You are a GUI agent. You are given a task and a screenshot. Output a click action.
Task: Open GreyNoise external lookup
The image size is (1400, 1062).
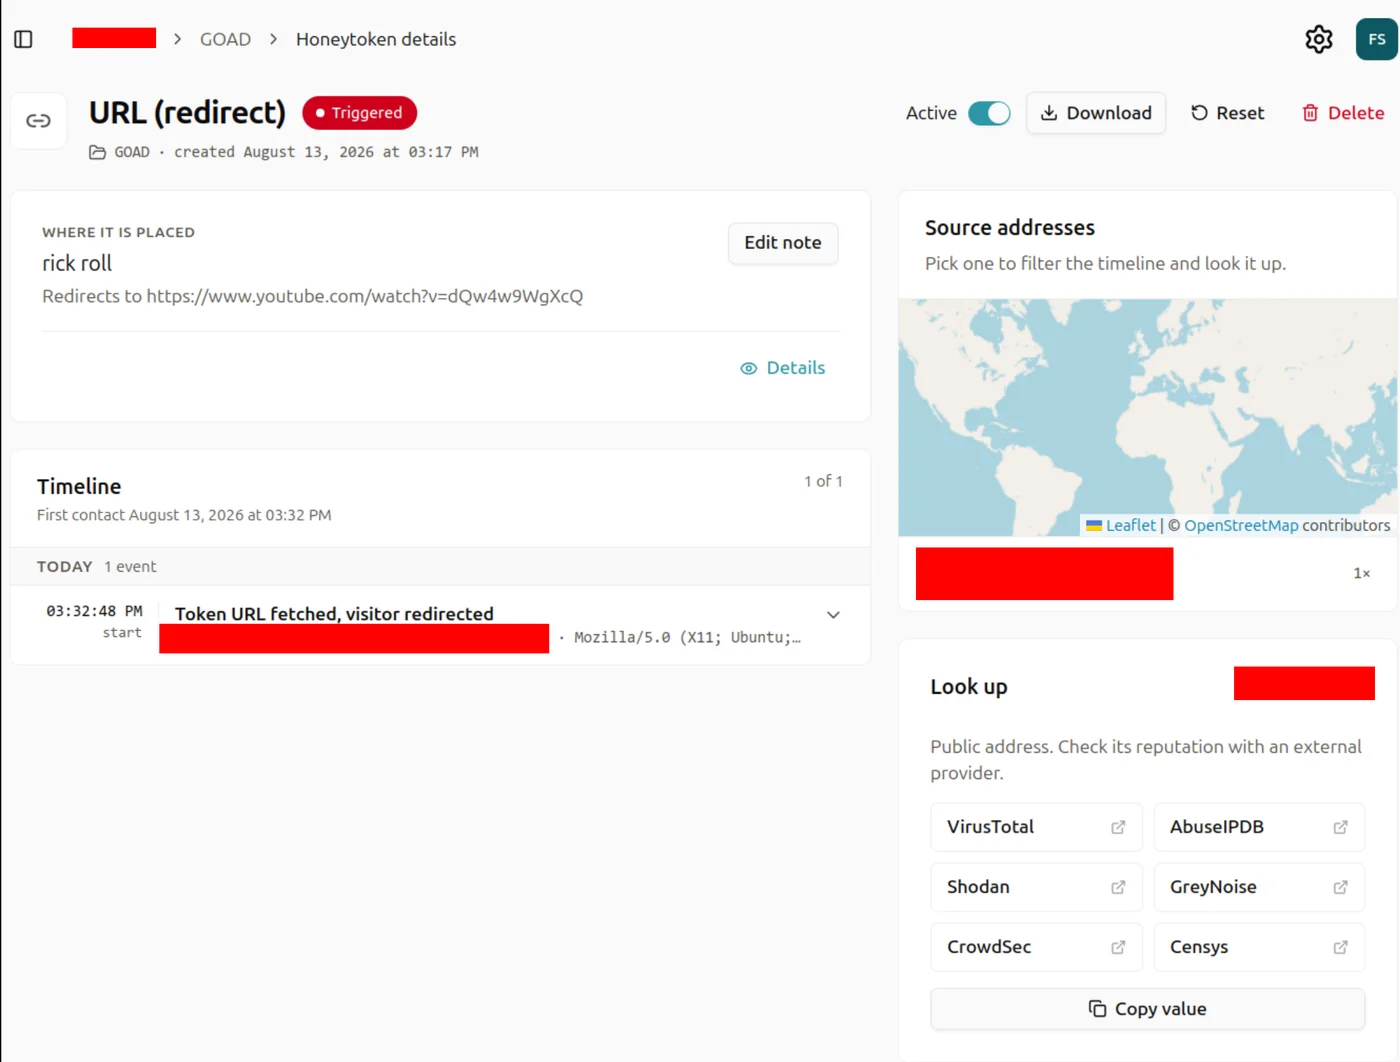click(x=1259, y=887)
